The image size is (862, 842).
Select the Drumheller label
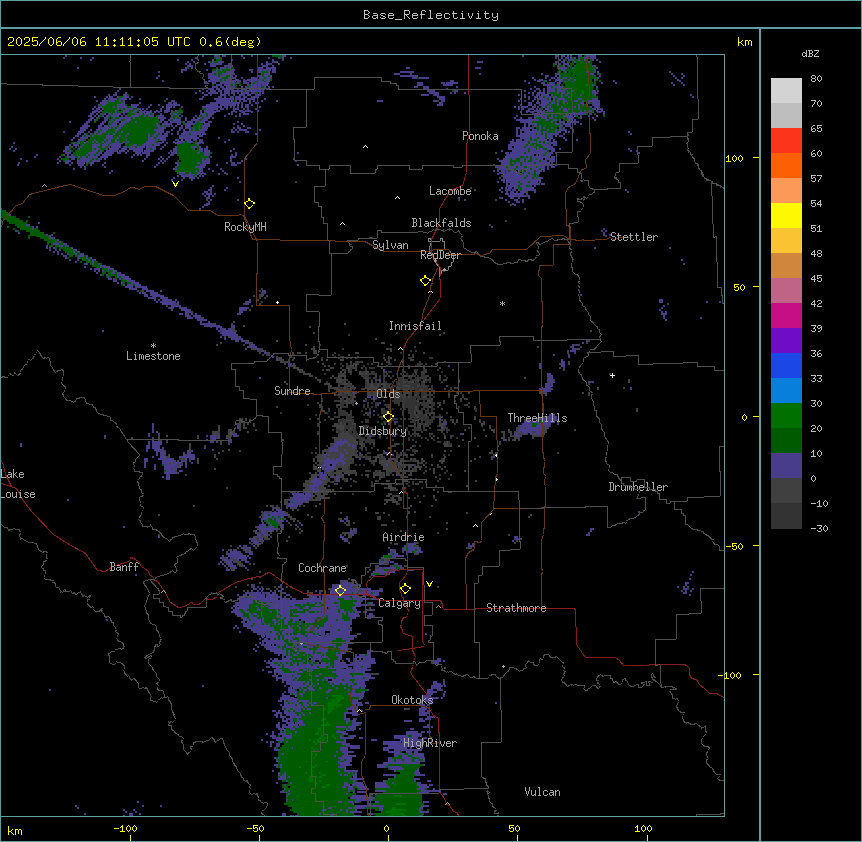[638, 487]
